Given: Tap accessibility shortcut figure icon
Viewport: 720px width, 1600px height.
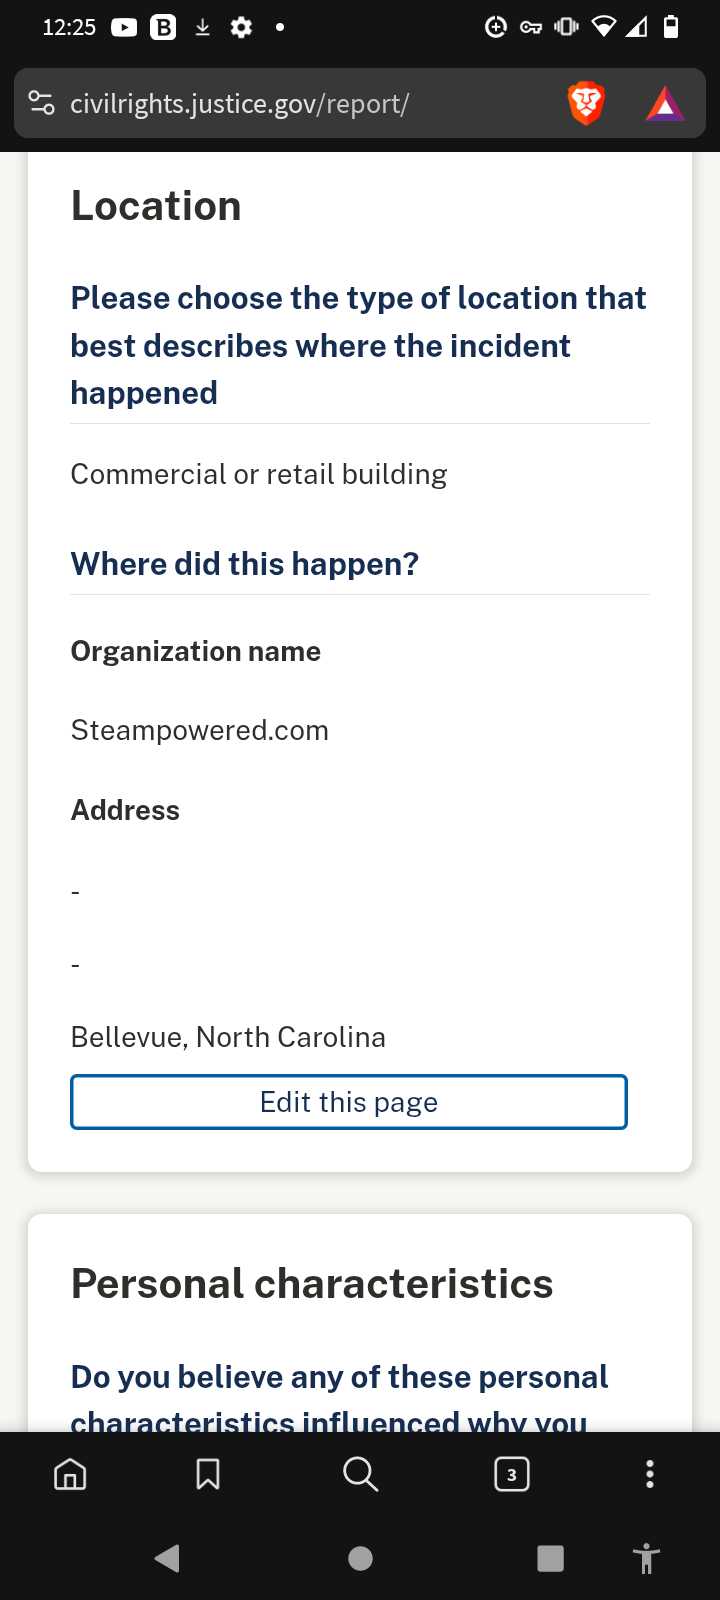Looking at the screenshot, I should point(646,1558).
